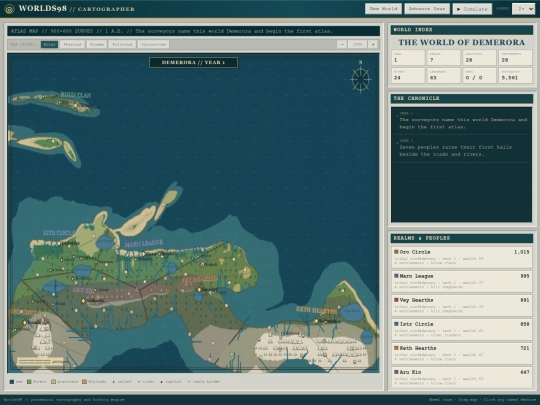Click the New World button
540x405 pixels.
383,9
